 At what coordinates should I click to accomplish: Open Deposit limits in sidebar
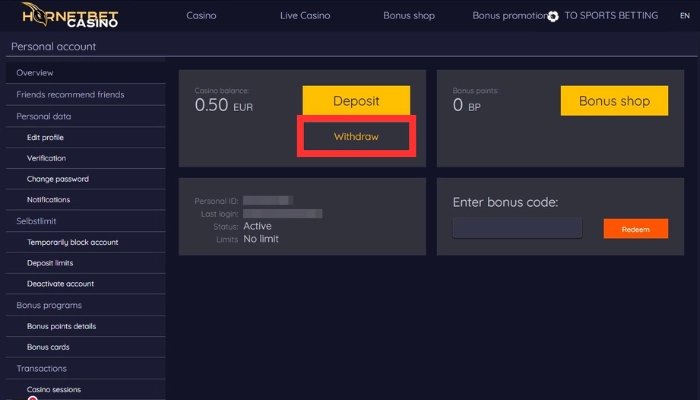coord(52,263)
